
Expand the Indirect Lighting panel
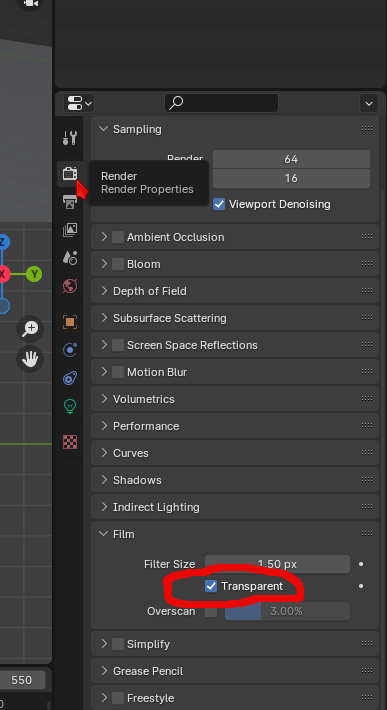(104, 507)
